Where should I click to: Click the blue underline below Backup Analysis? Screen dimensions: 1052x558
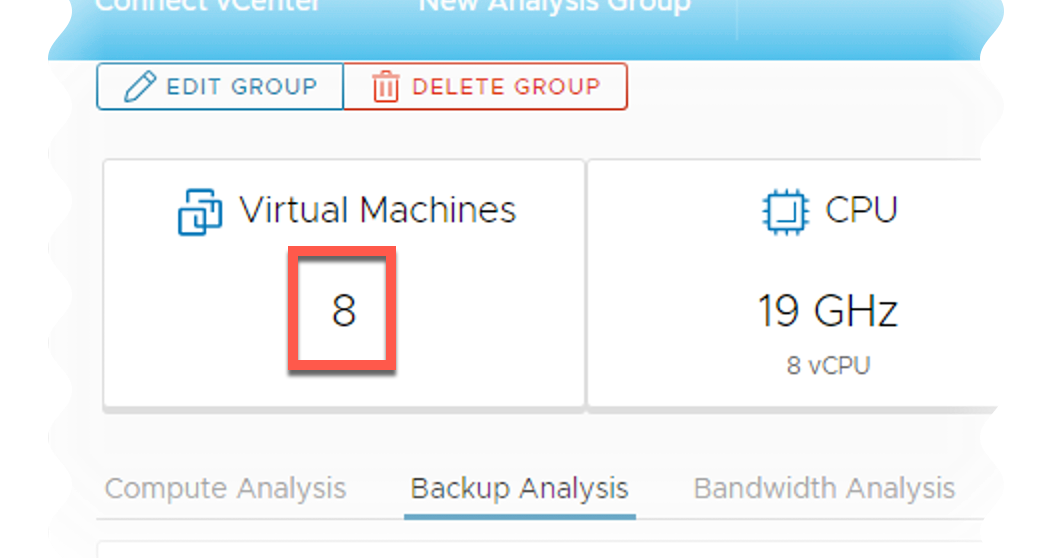(x=520, y=516)
